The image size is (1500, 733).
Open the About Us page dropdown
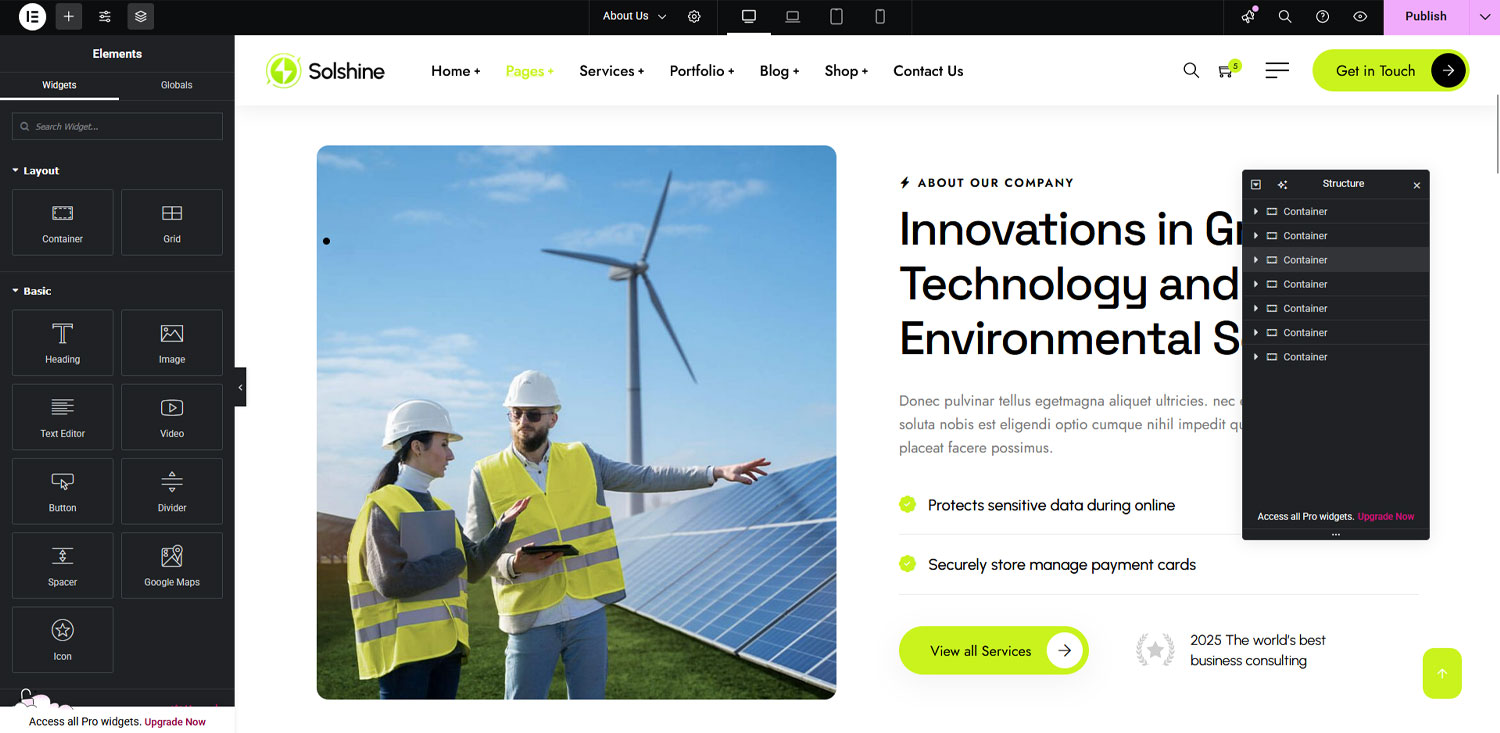[635, 17]
